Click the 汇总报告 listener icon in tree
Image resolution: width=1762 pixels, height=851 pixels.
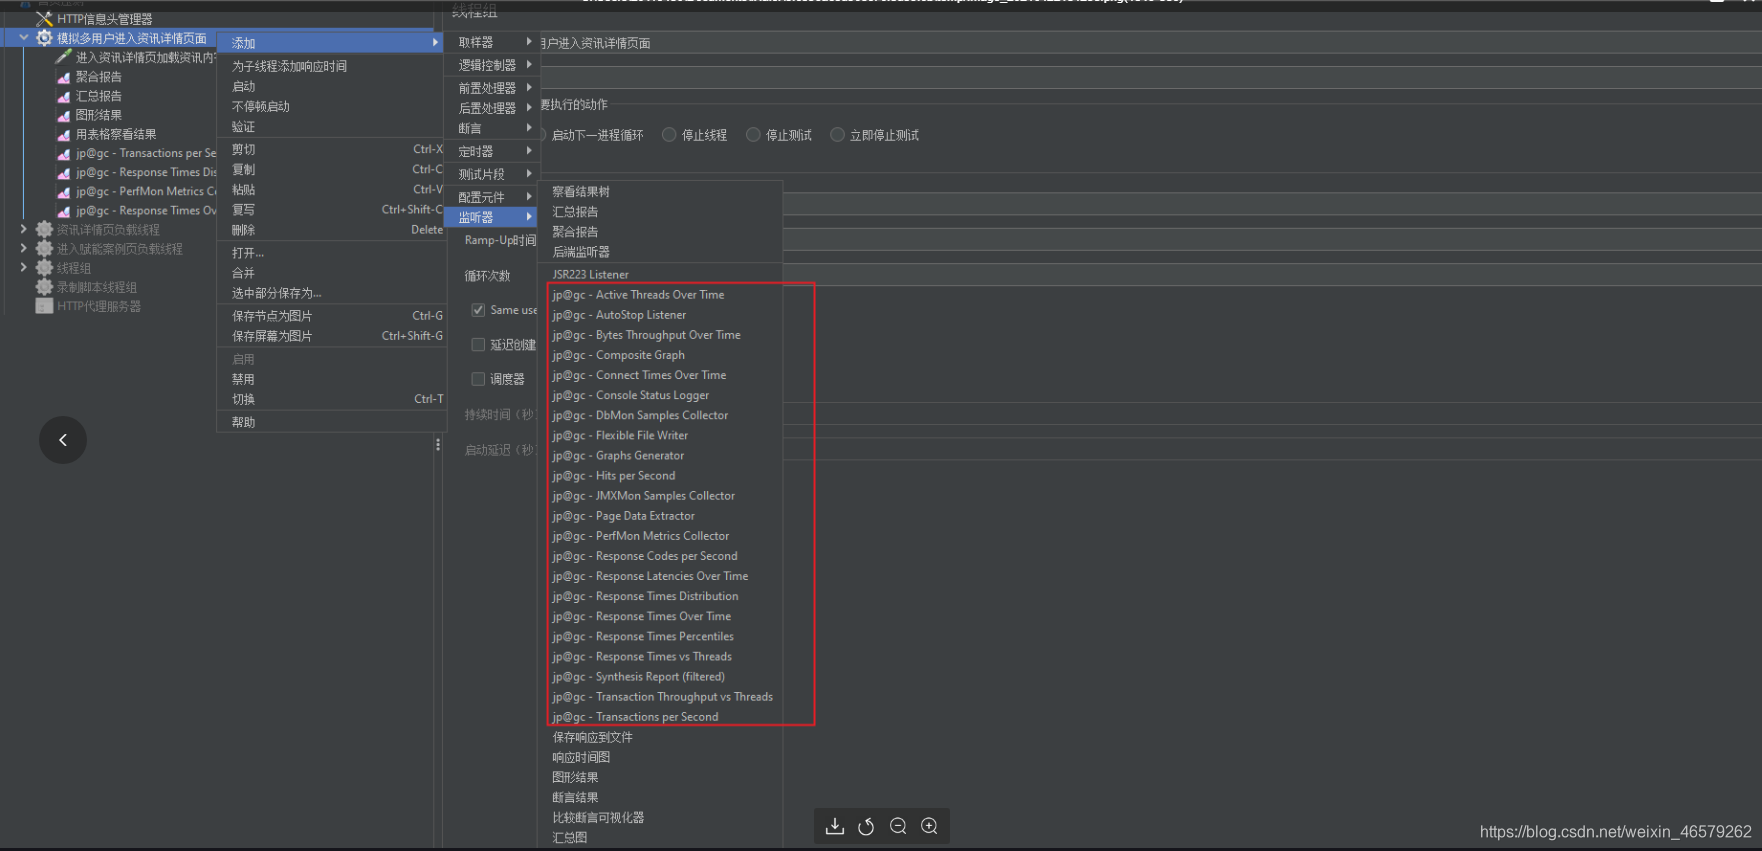click(x=64, y=96)
